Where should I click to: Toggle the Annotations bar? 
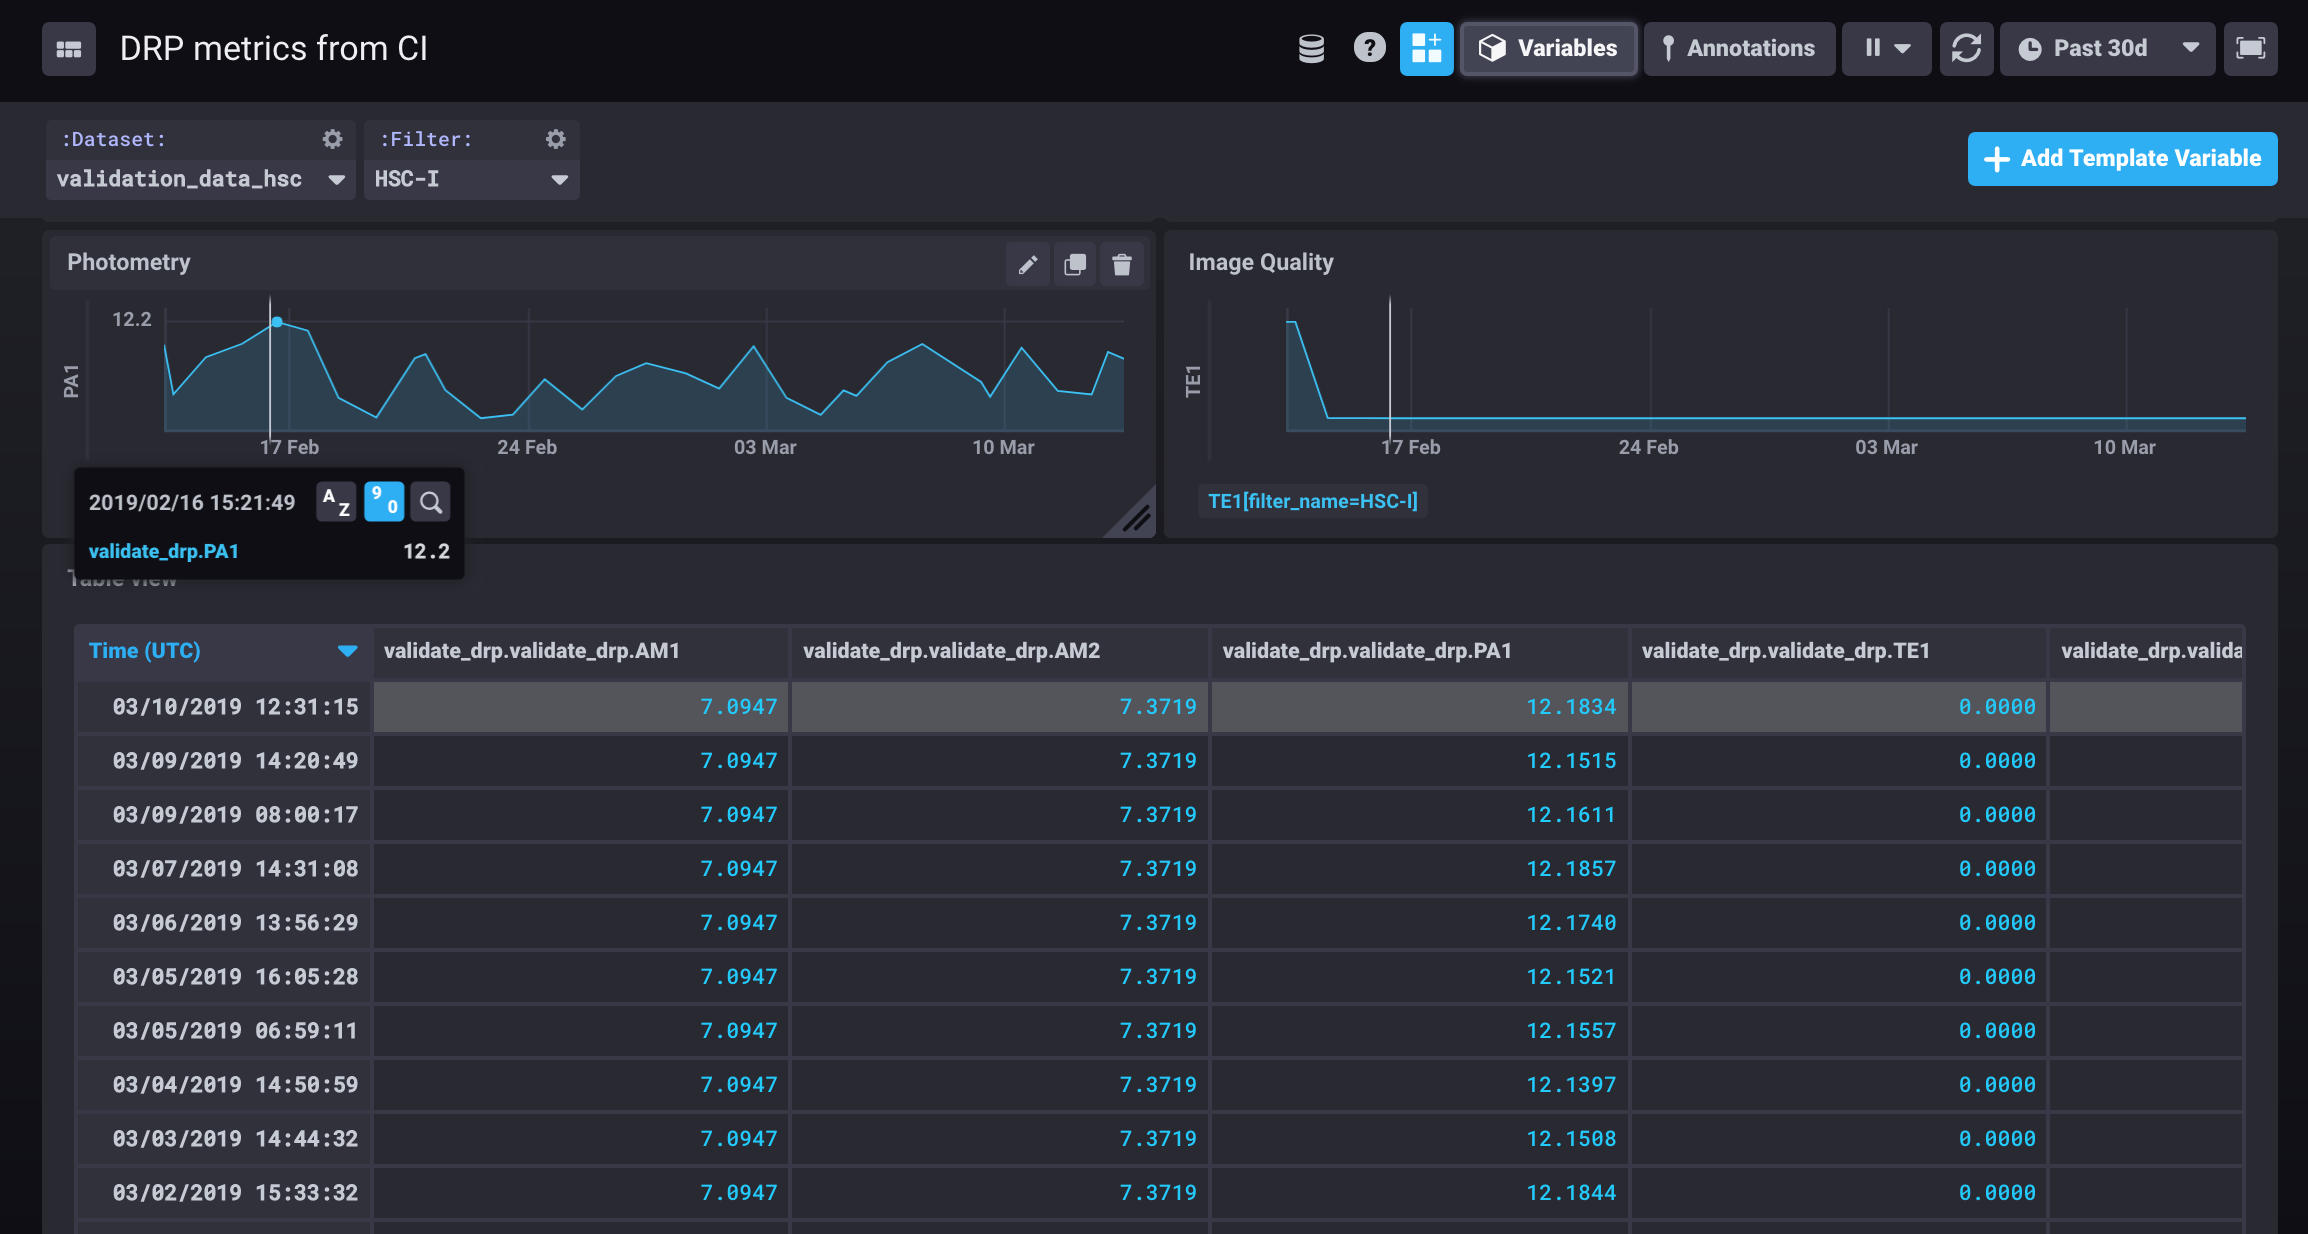coord(1738,48)
